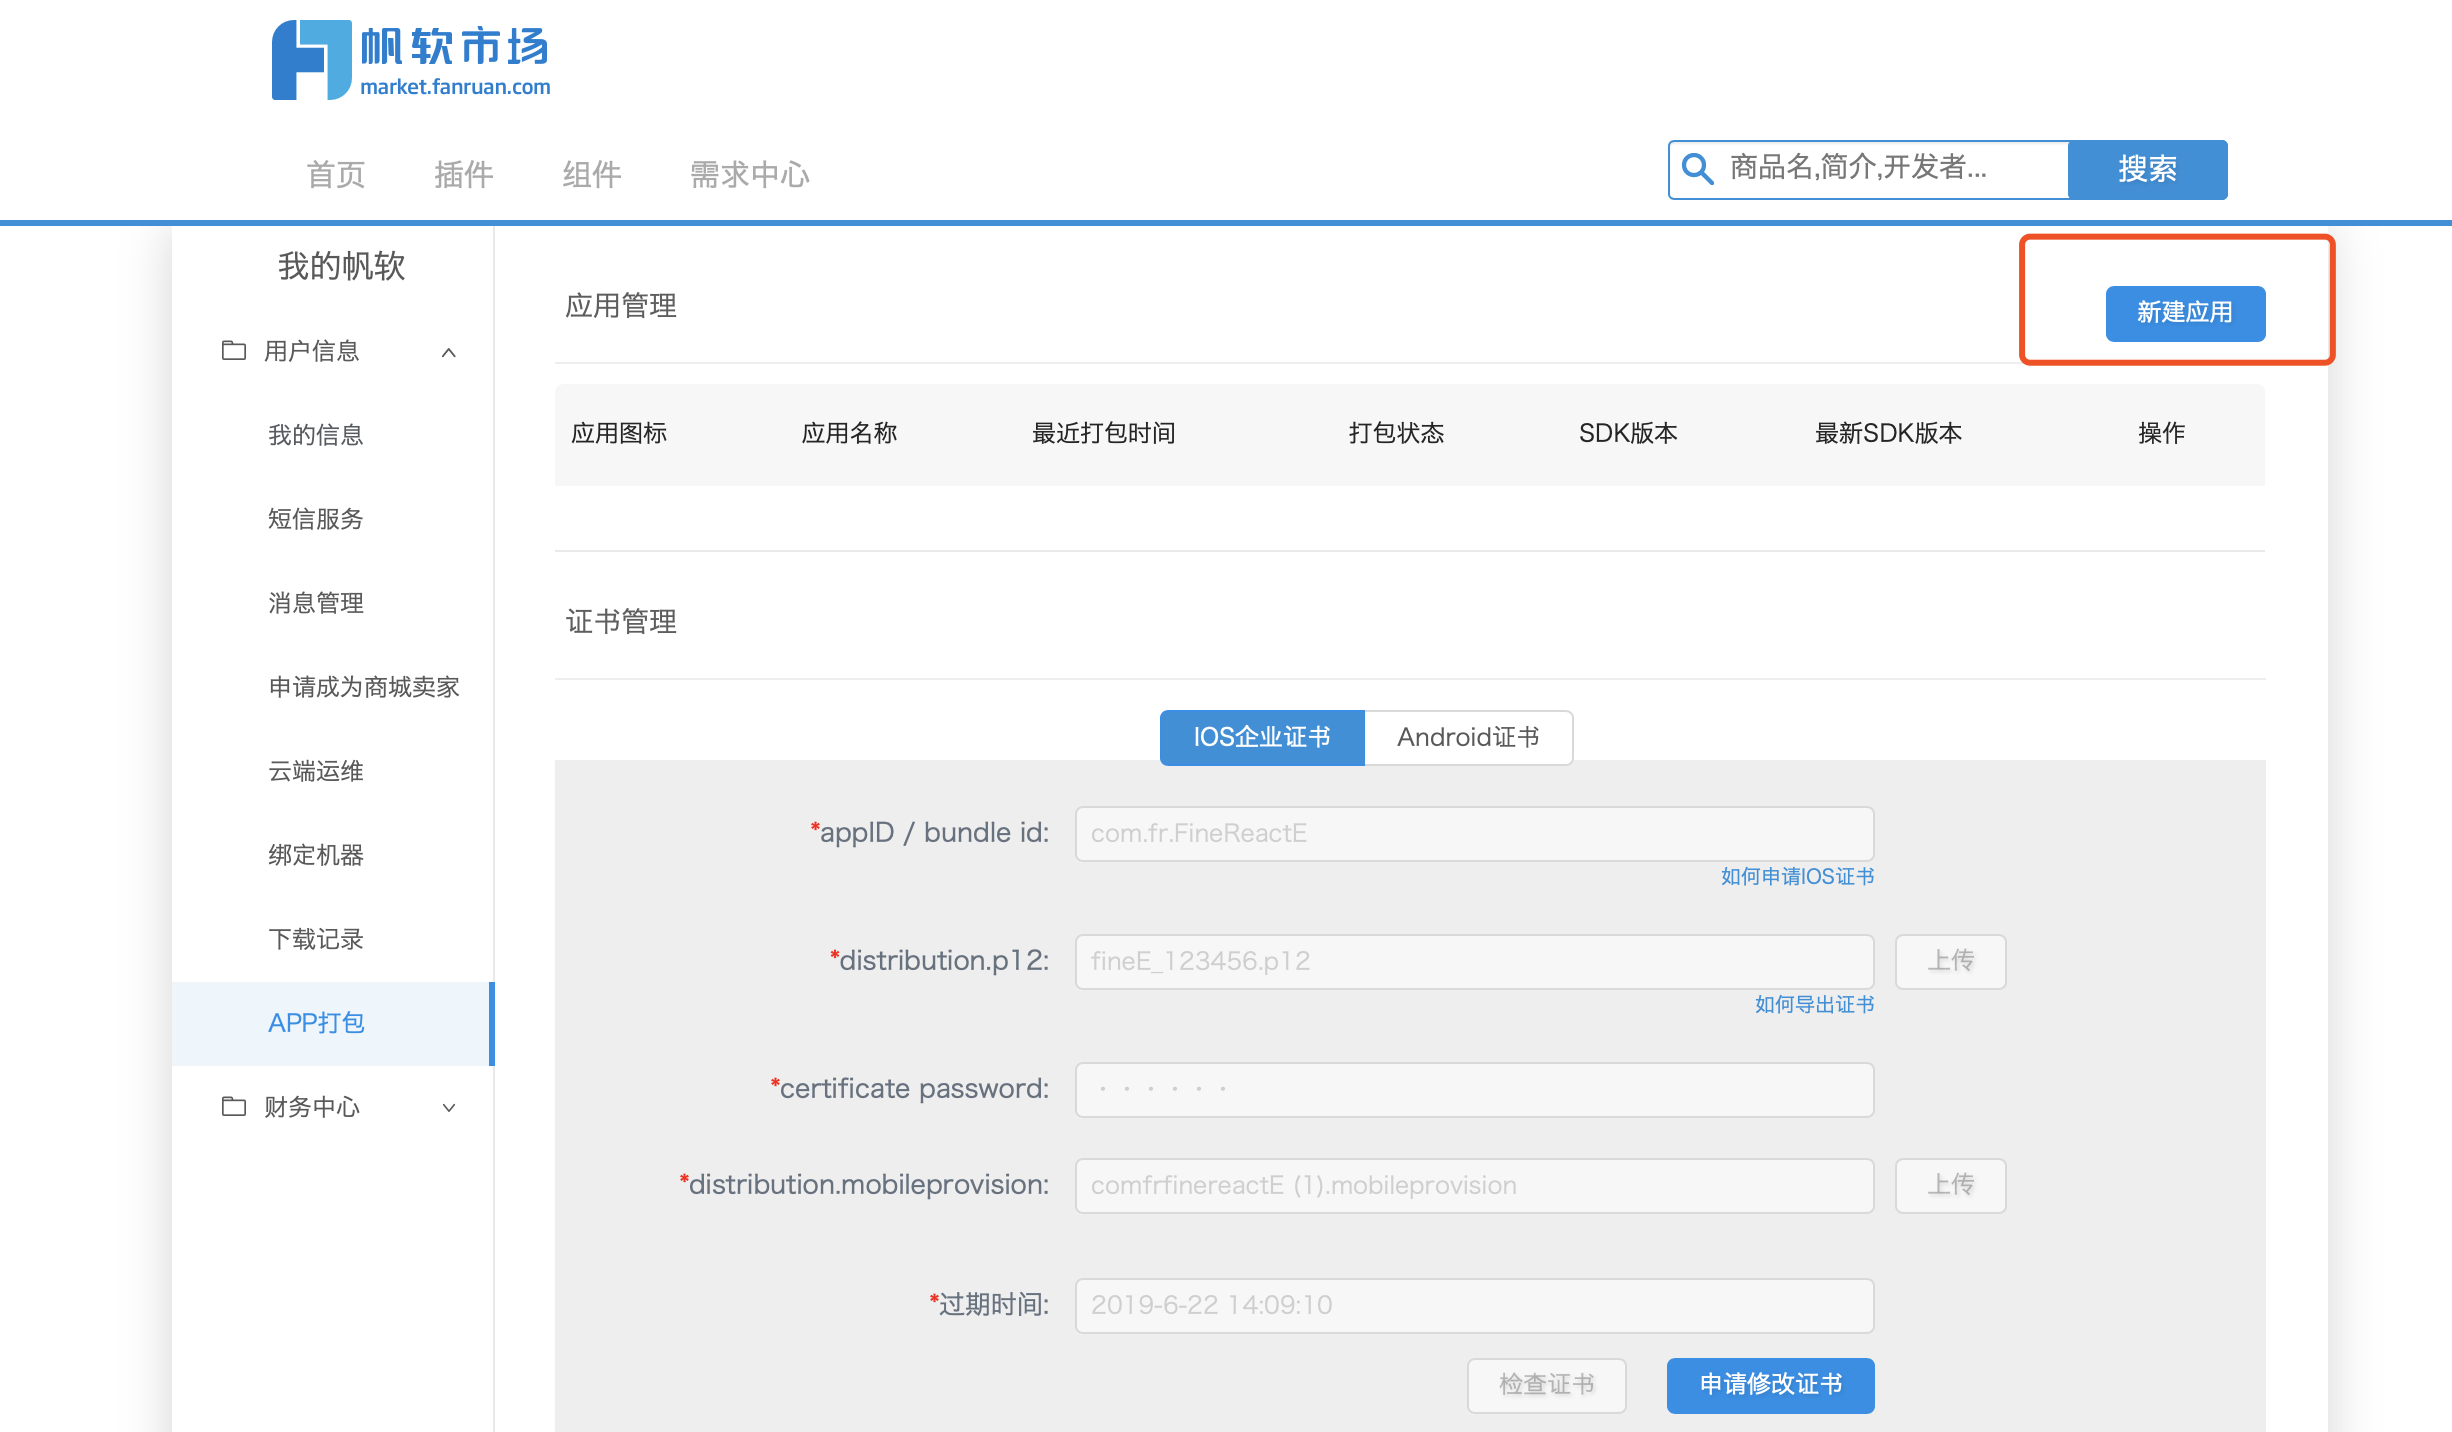Open the 如何申请IOS证书 help link
The height and width of the screenshot is (1432, 2452).
[1797, 877]
